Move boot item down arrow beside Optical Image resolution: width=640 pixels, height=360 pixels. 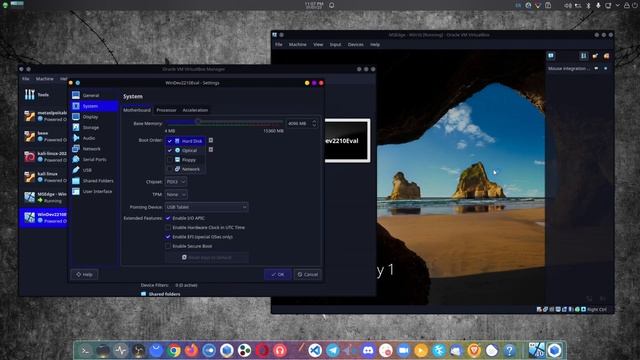(211, 149)
